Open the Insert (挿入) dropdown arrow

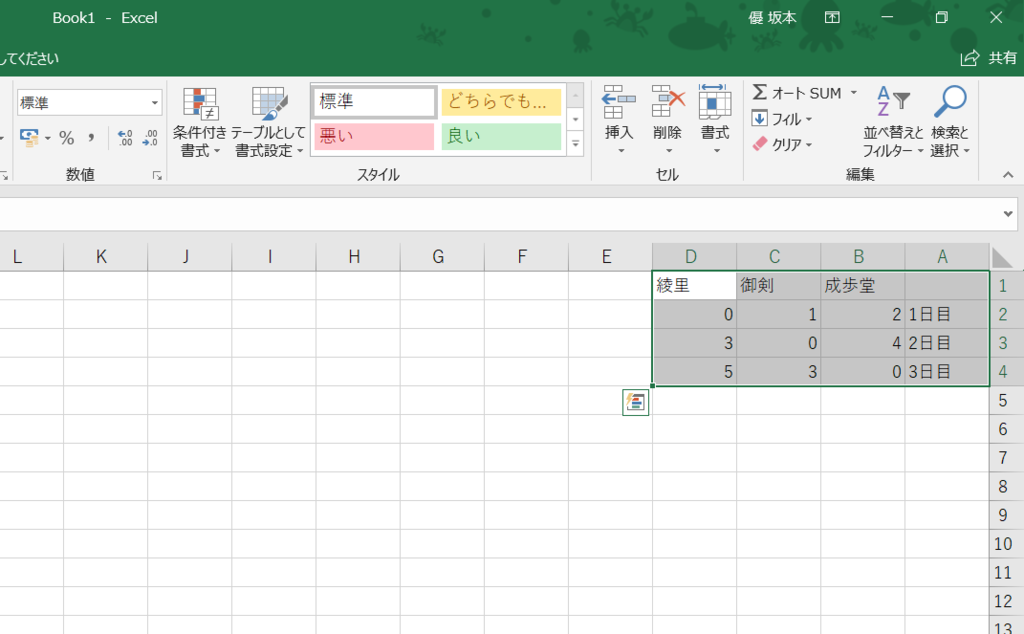(620, 151)
